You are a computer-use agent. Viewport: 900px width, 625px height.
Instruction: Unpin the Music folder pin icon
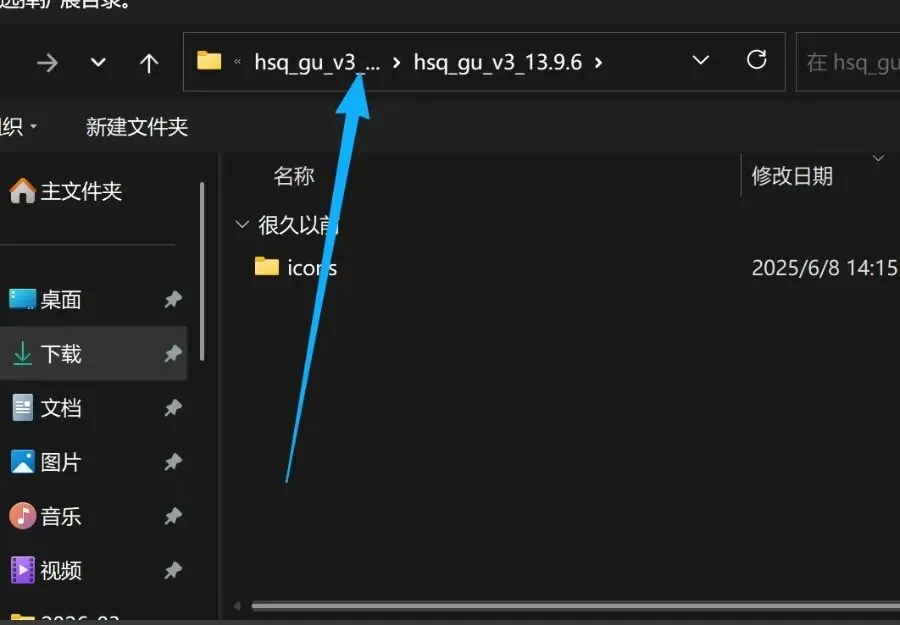tap(173, 516)
